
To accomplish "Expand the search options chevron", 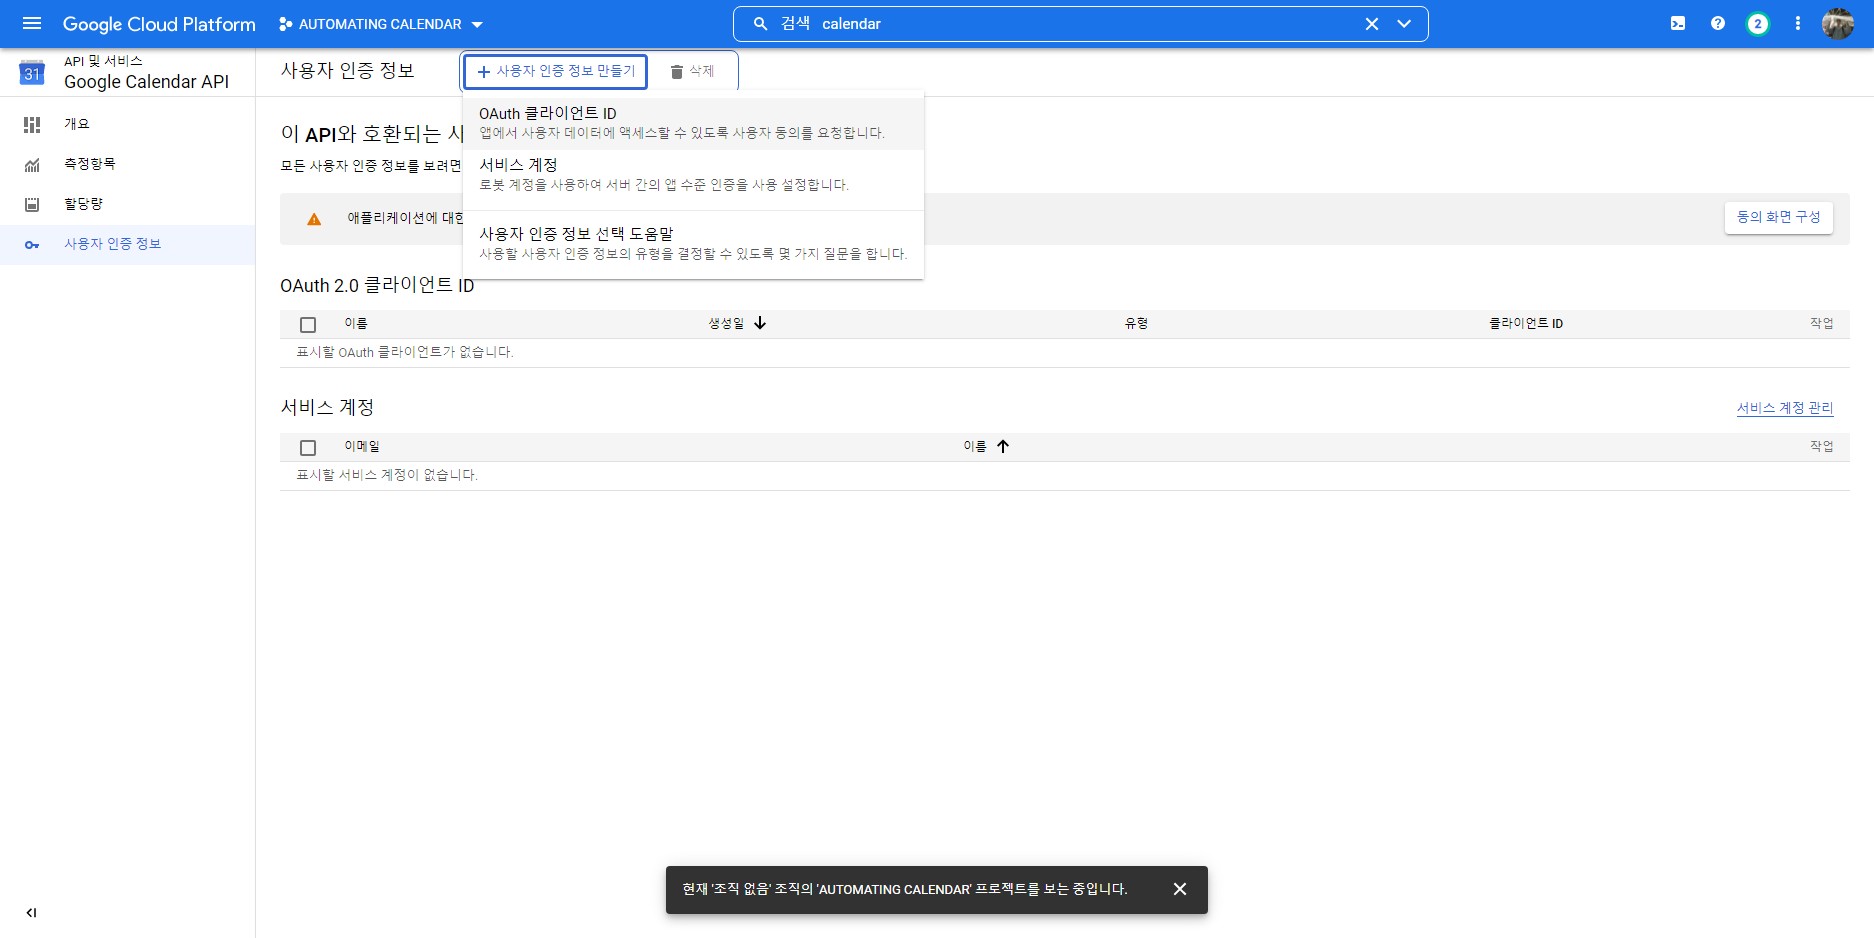I will [x=1404, y=24].
